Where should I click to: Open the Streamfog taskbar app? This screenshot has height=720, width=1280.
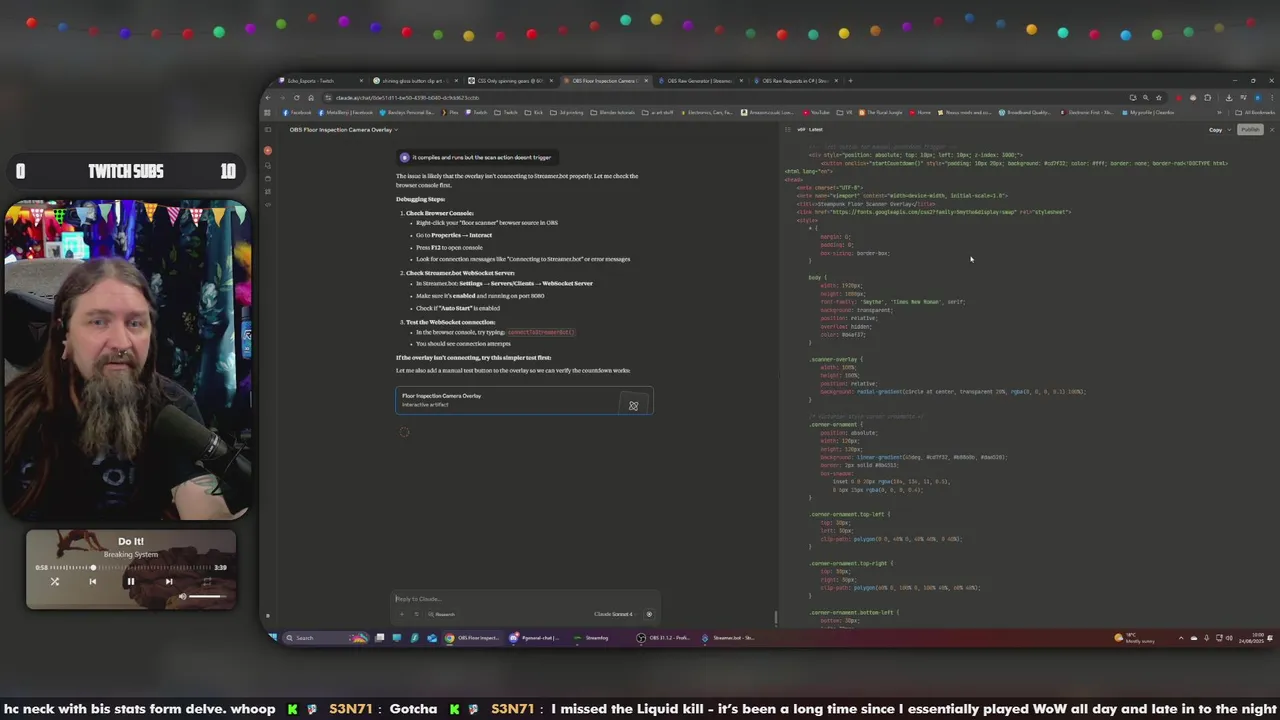[591, 637]
